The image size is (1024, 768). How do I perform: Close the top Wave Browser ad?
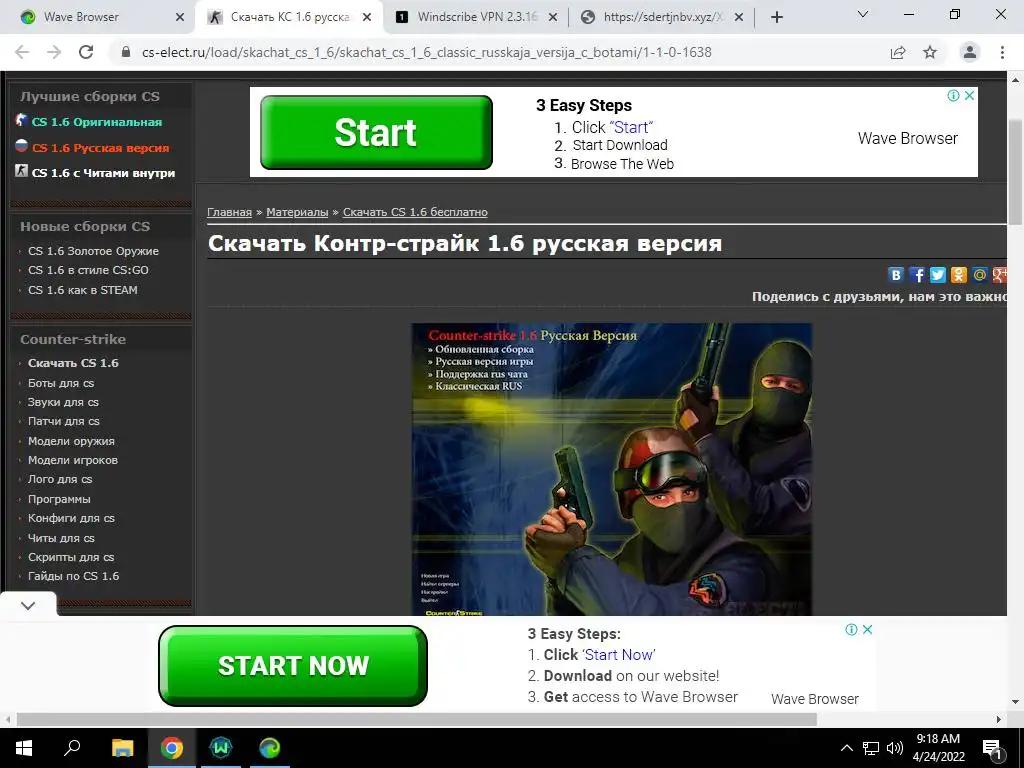[970, 95]
